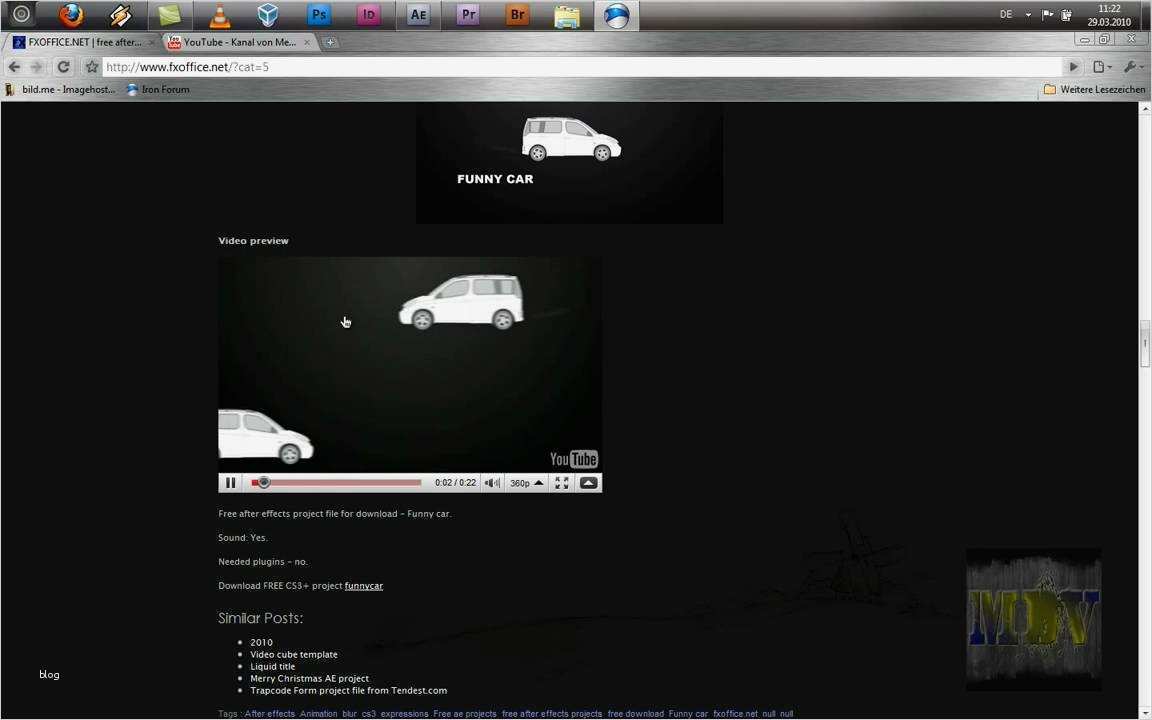Image resolution: width=1152 pixels, height=720 pixels.
Task: Open Weitere Lesezeichen bookmarks folder
Action: (x=1095, y=90)
